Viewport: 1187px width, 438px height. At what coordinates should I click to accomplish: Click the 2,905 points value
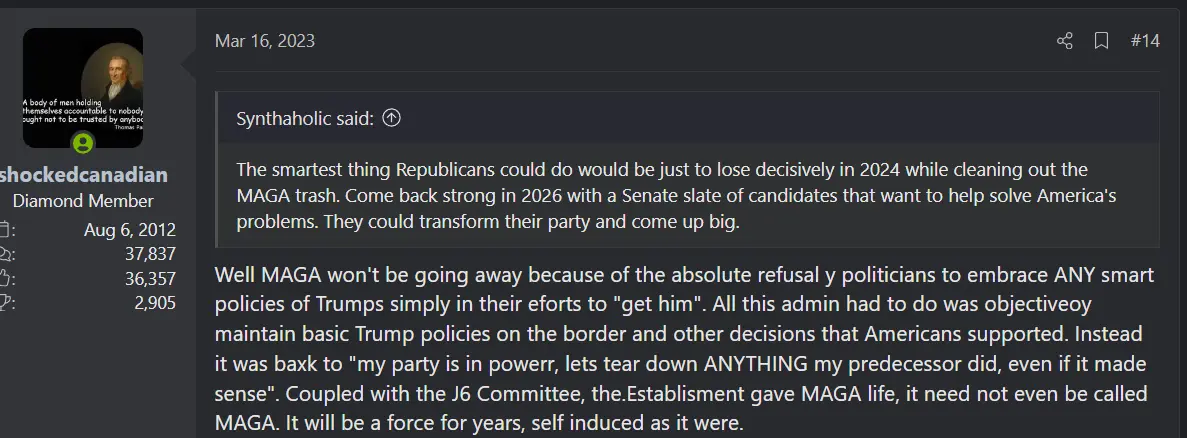coord(154,301)
